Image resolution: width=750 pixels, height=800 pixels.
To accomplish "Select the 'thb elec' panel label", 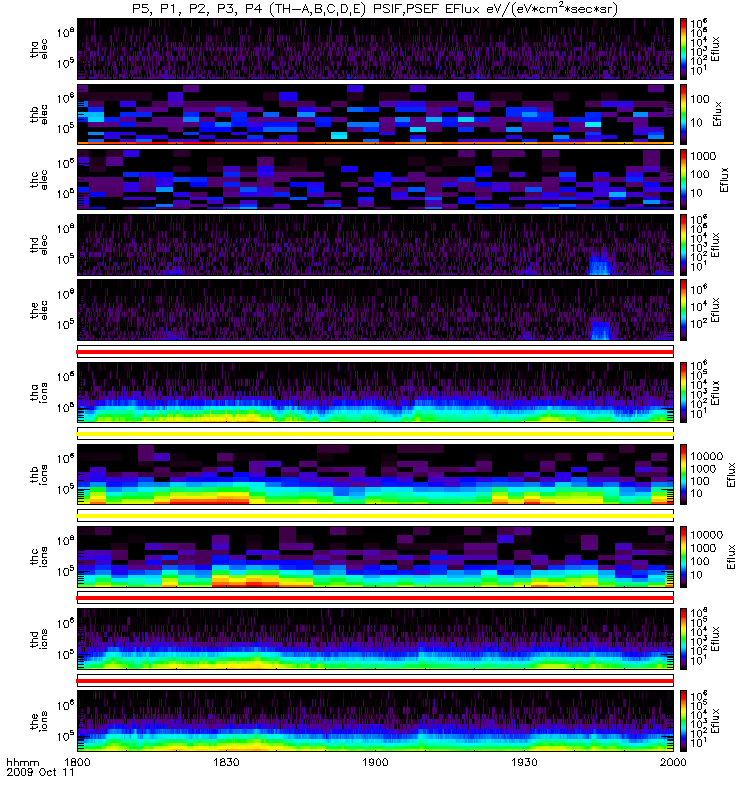I will point(38,114).
